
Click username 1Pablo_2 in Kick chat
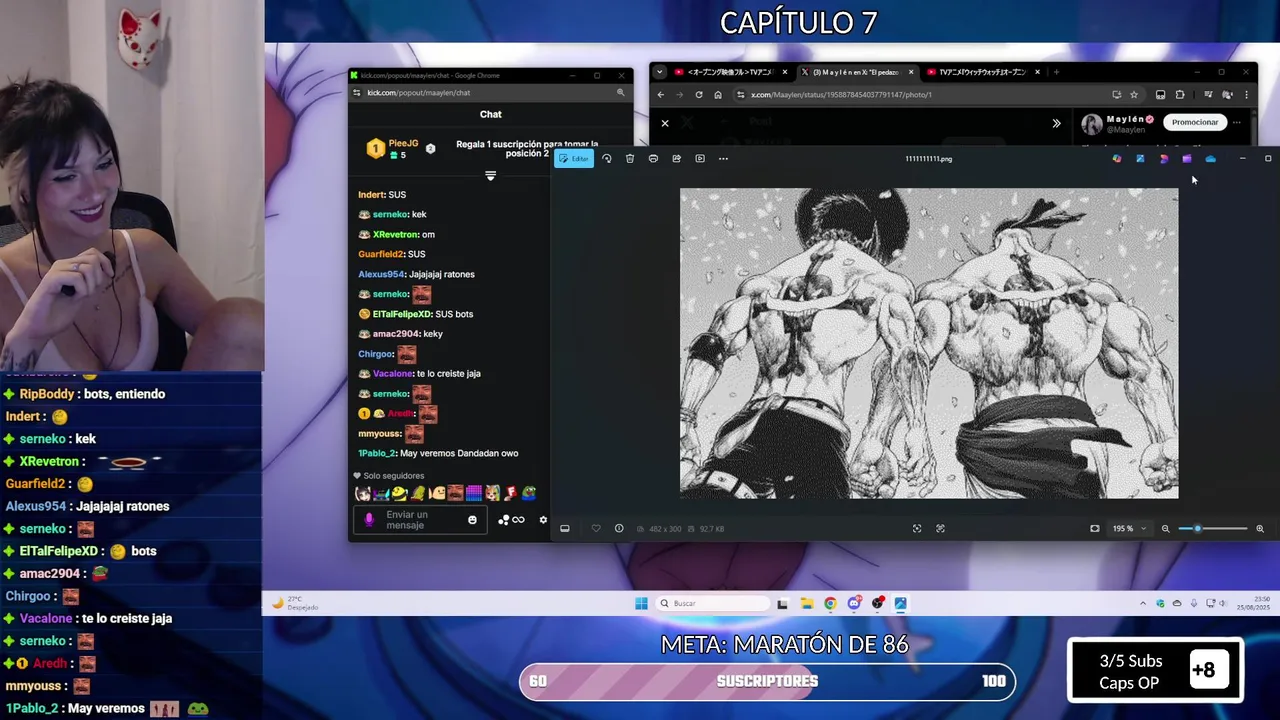376,453
